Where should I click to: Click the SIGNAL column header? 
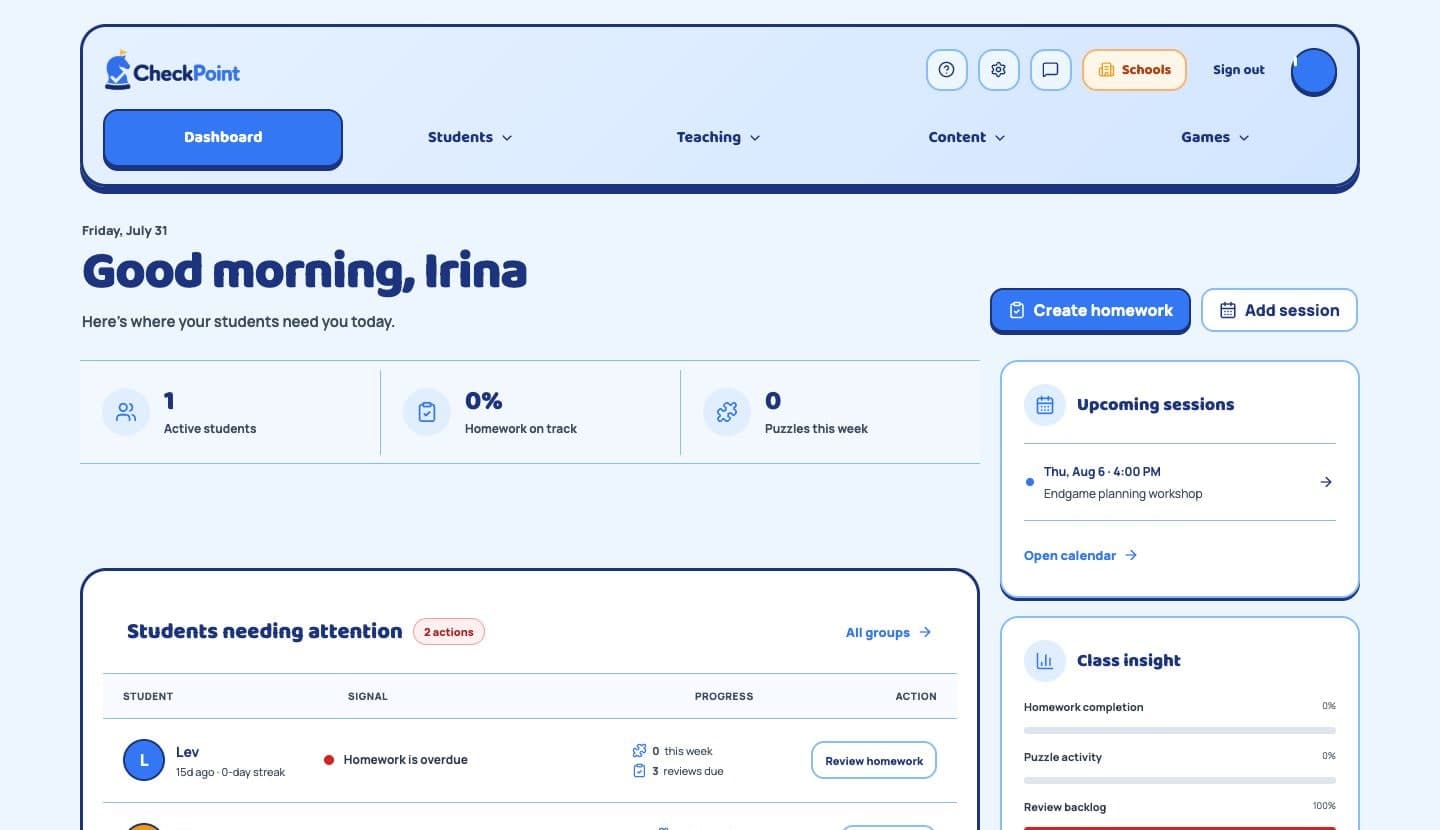[368, 697]
